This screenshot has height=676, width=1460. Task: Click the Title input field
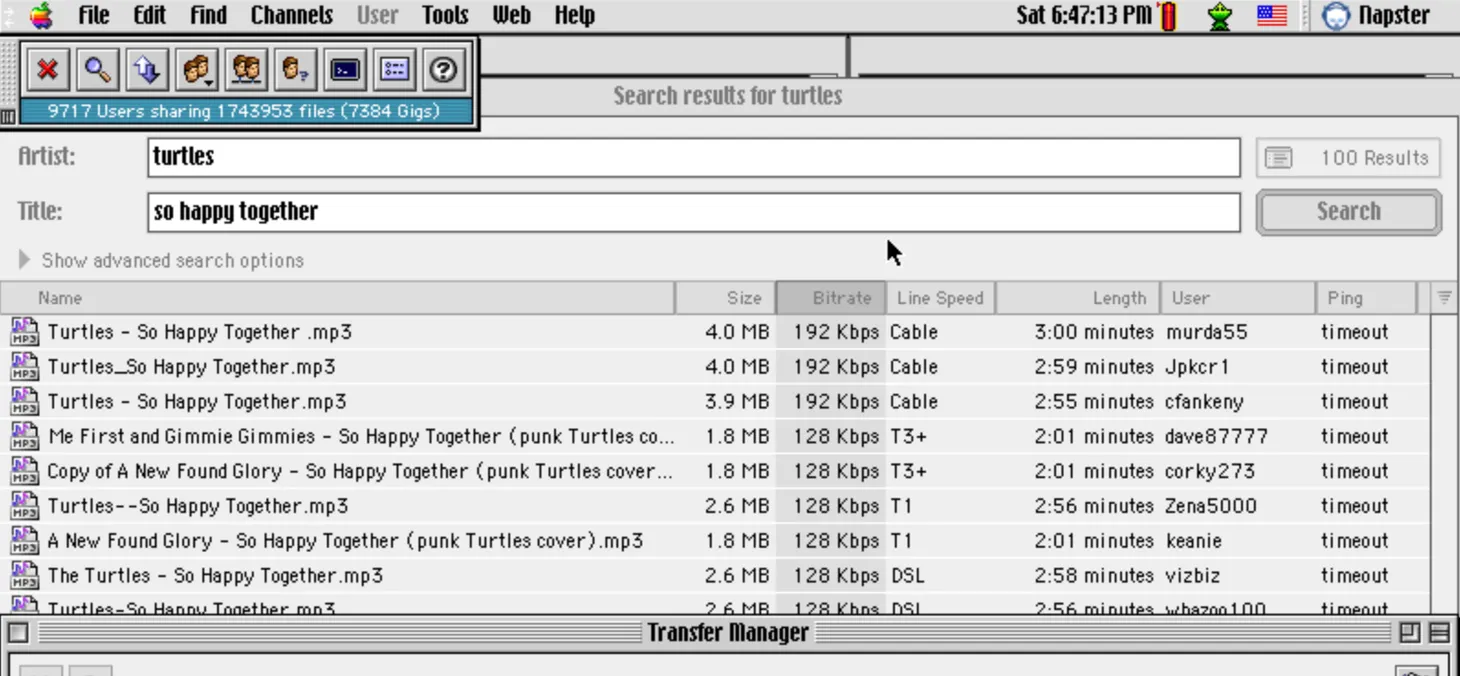point(694,212)
